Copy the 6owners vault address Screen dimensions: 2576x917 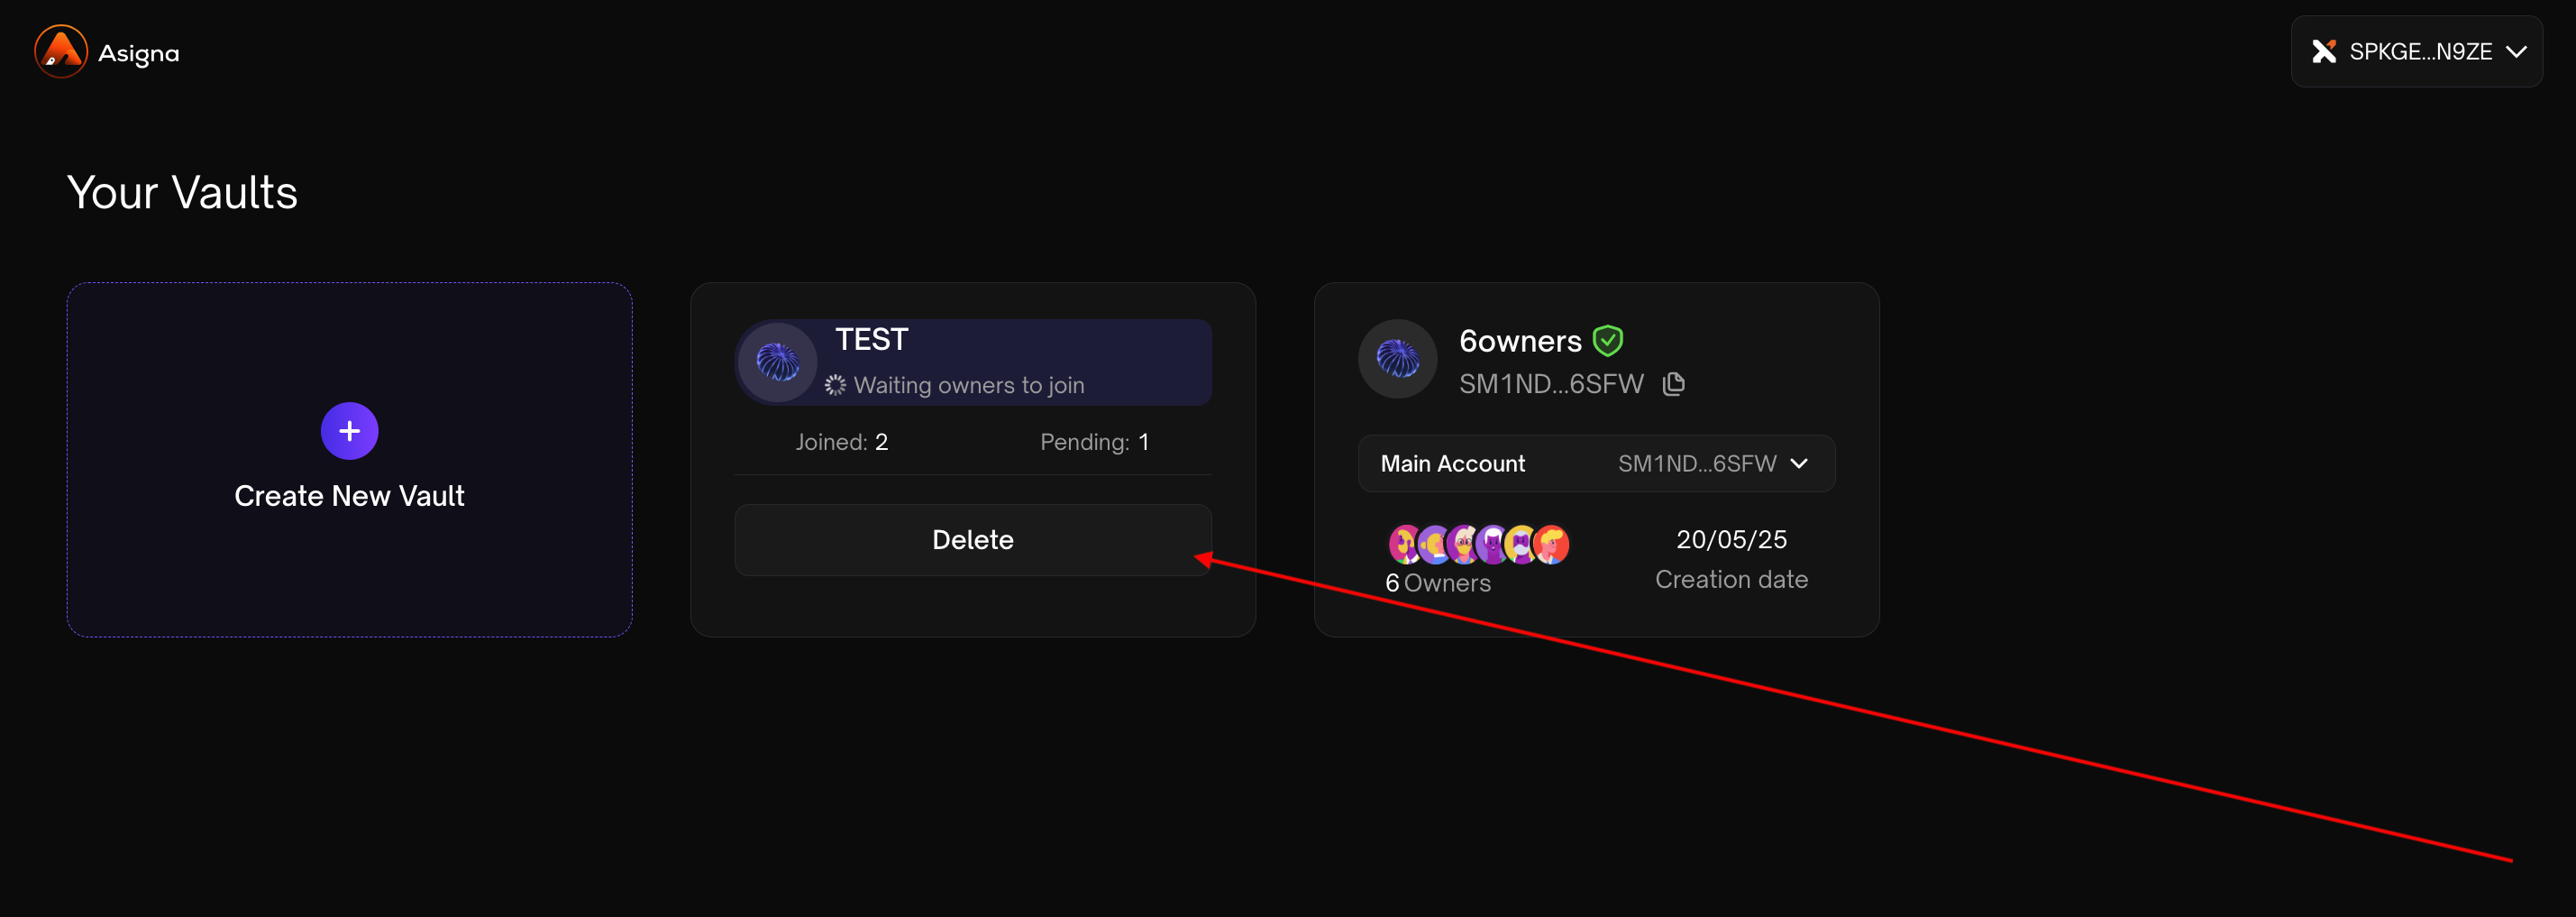pos(1673,384)
